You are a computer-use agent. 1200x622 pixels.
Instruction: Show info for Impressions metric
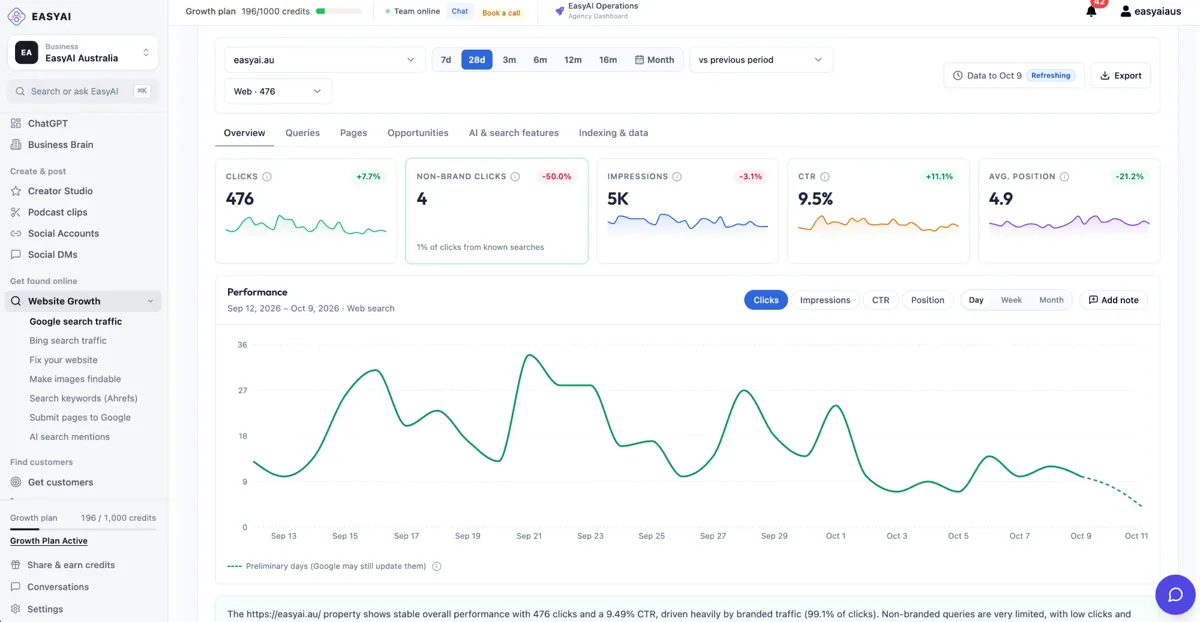(x=677, y=177)
